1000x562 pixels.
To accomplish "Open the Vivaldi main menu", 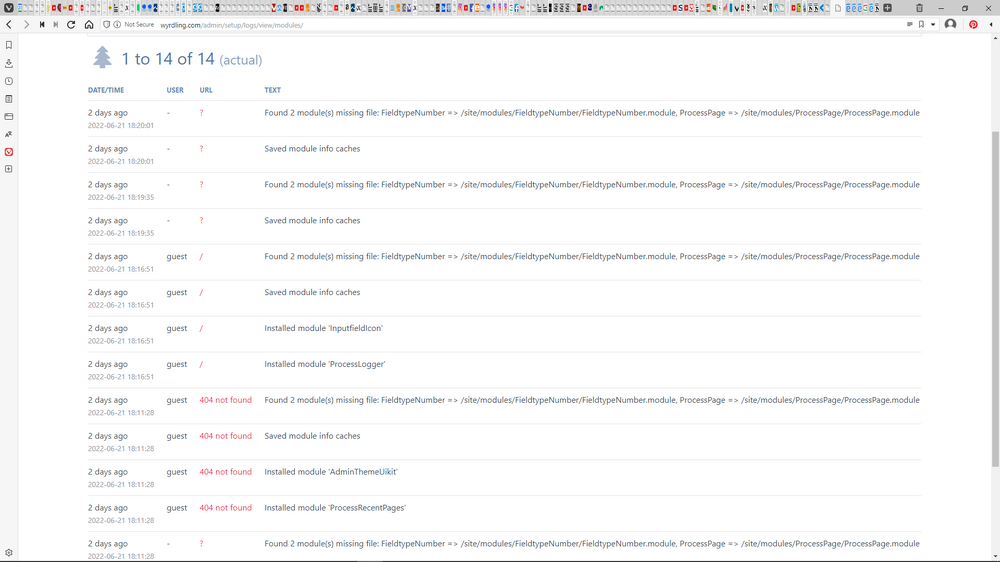I will (x=8, y=8).
